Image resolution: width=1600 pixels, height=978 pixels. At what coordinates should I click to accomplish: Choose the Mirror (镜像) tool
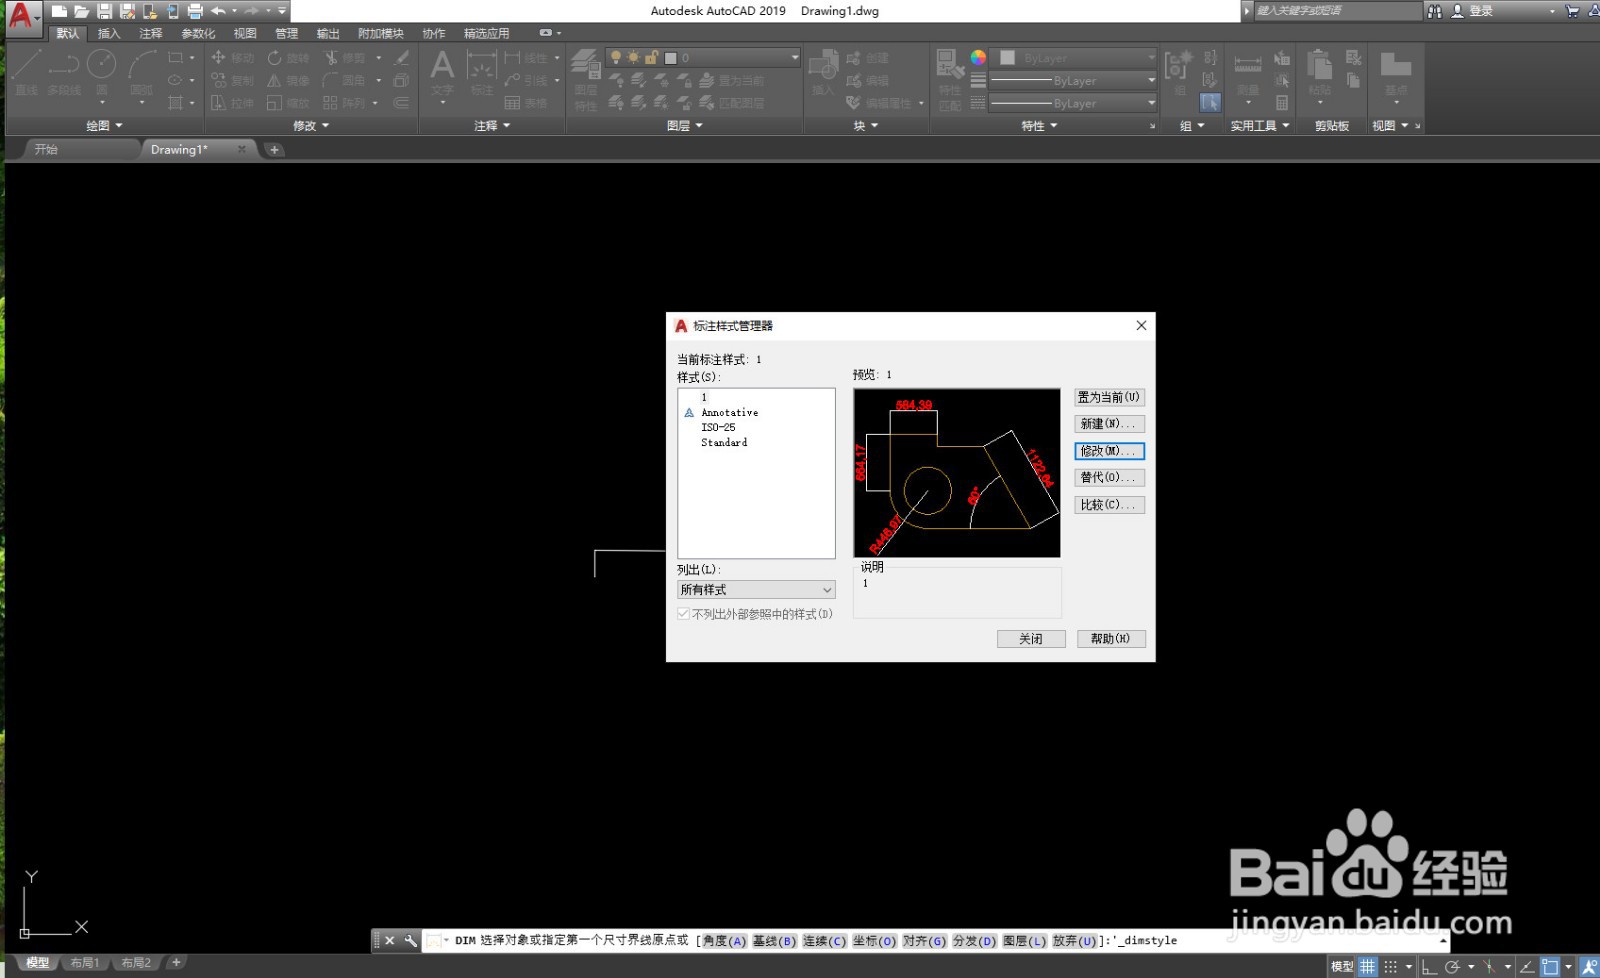coord(288,80)
